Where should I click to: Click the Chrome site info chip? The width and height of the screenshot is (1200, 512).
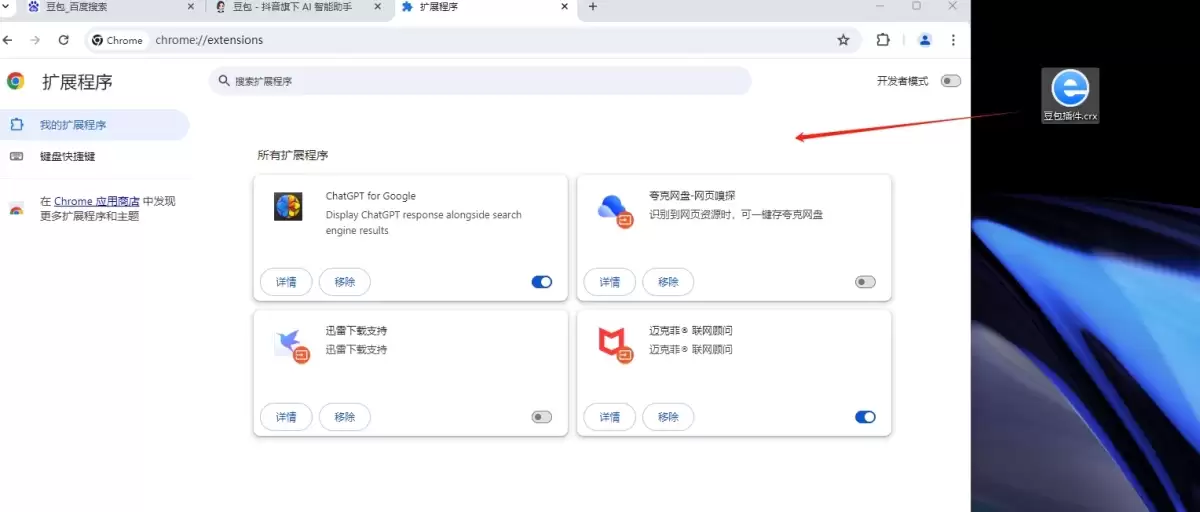pos(118,40)
